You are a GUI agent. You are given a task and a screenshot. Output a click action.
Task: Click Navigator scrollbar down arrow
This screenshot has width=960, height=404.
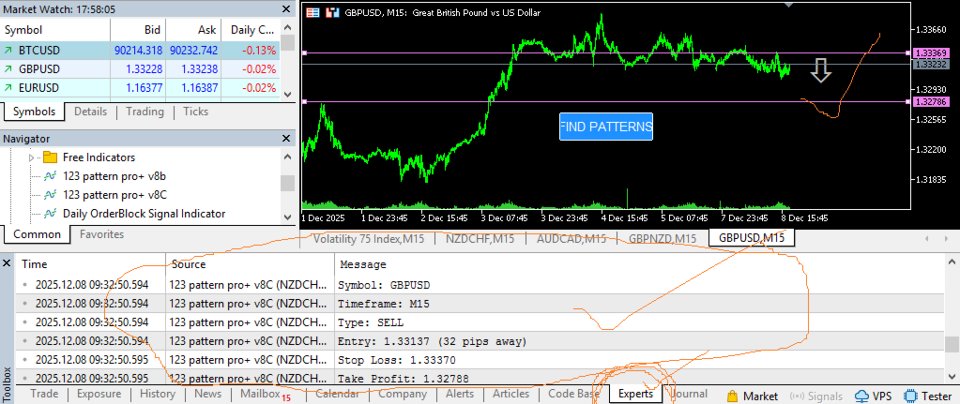tap(287, 216)
